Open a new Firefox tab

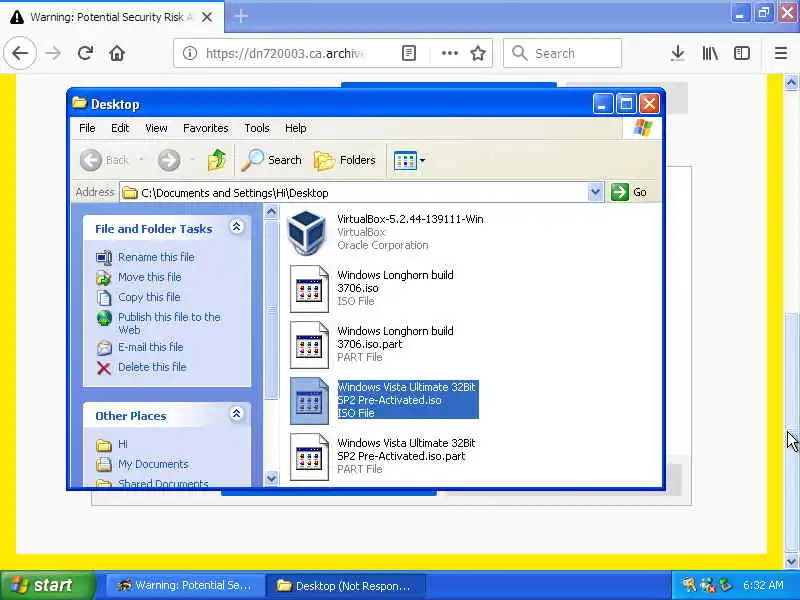coord(241,17)
